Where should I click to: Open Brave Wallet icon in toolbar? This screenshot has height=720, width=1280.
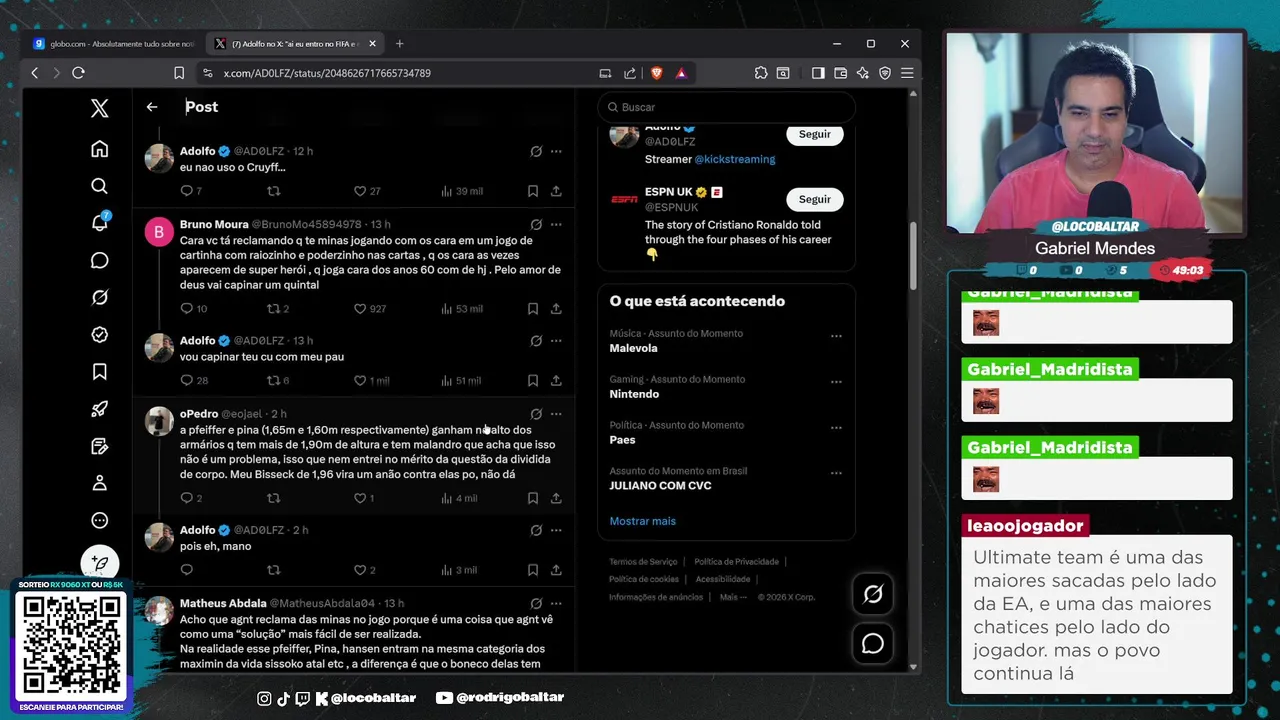[840, 73]
